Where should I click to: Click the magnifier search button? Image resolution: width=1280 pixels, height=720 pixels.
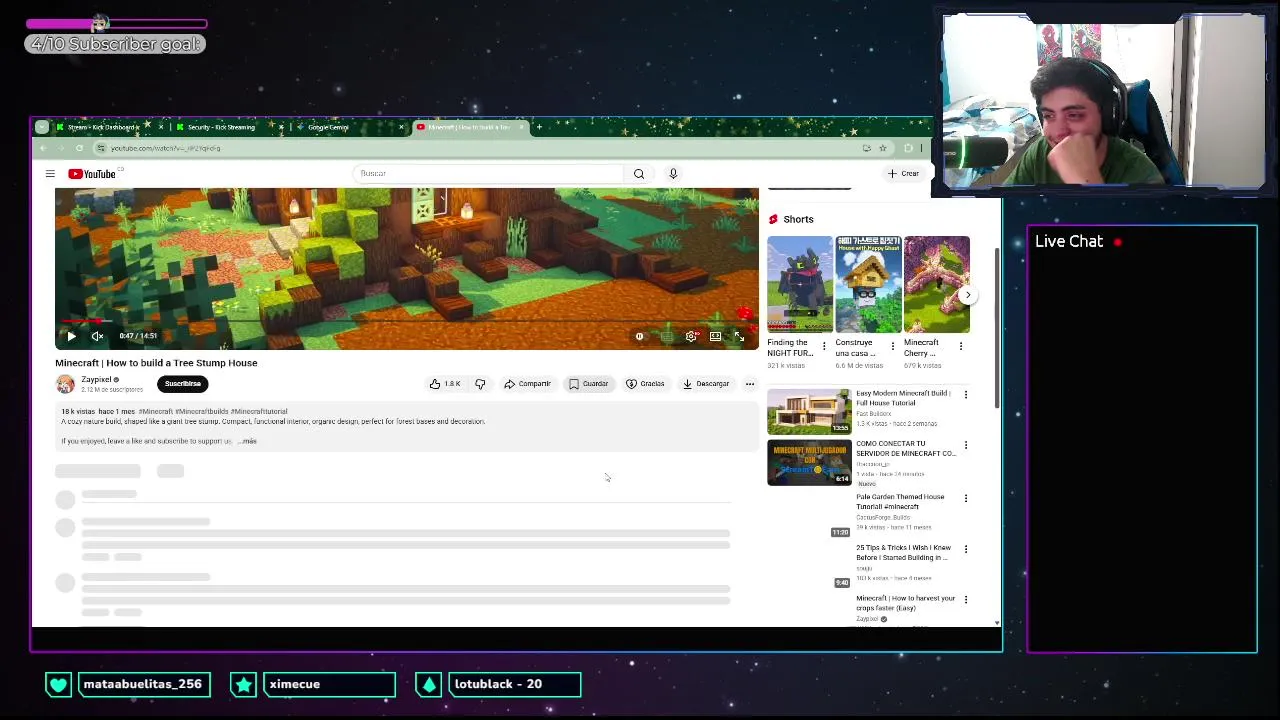tap(639, 174)
